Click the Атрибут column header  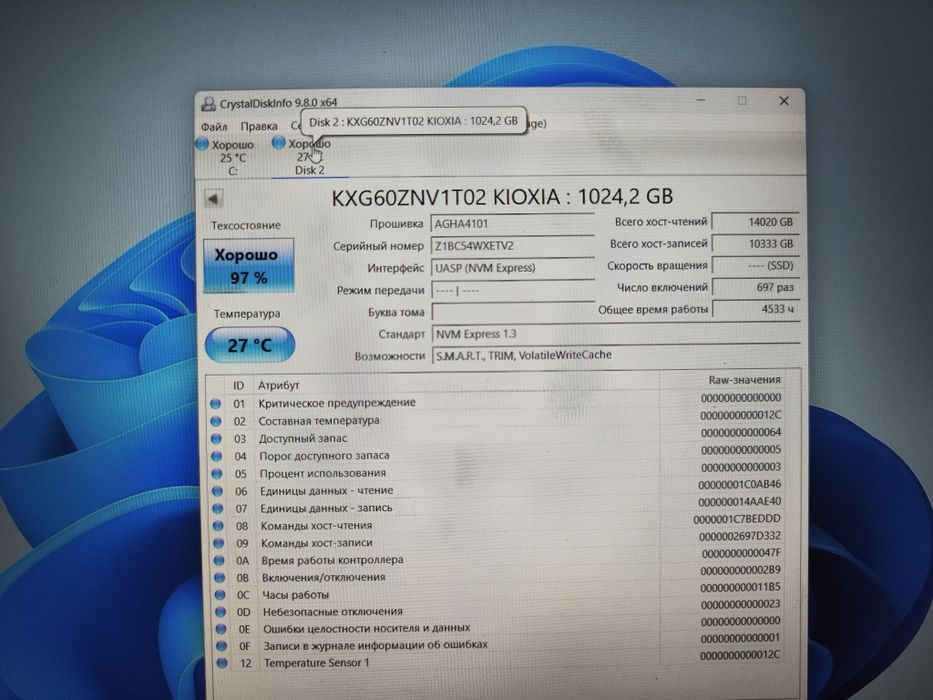click(278, 386)
